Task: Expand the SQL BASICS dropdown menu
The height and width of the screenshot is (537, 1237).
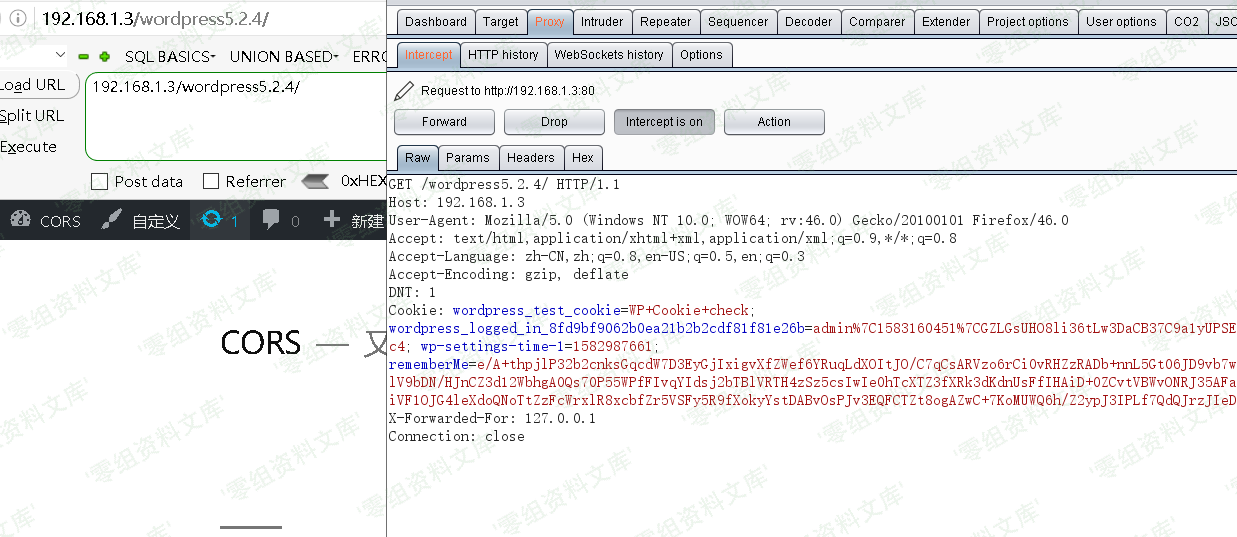Action: 169,57
